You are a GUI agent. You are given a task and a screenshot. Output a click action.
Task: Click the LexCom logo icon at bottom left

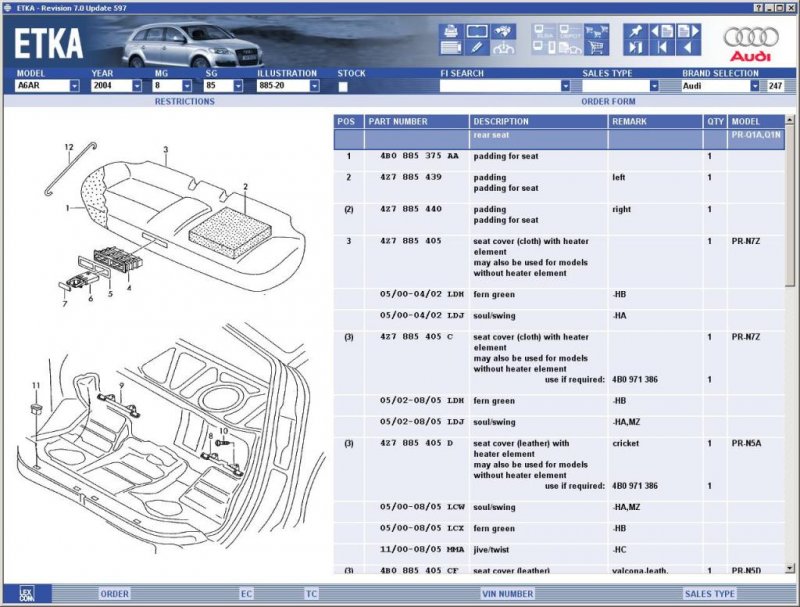[26, 593]
